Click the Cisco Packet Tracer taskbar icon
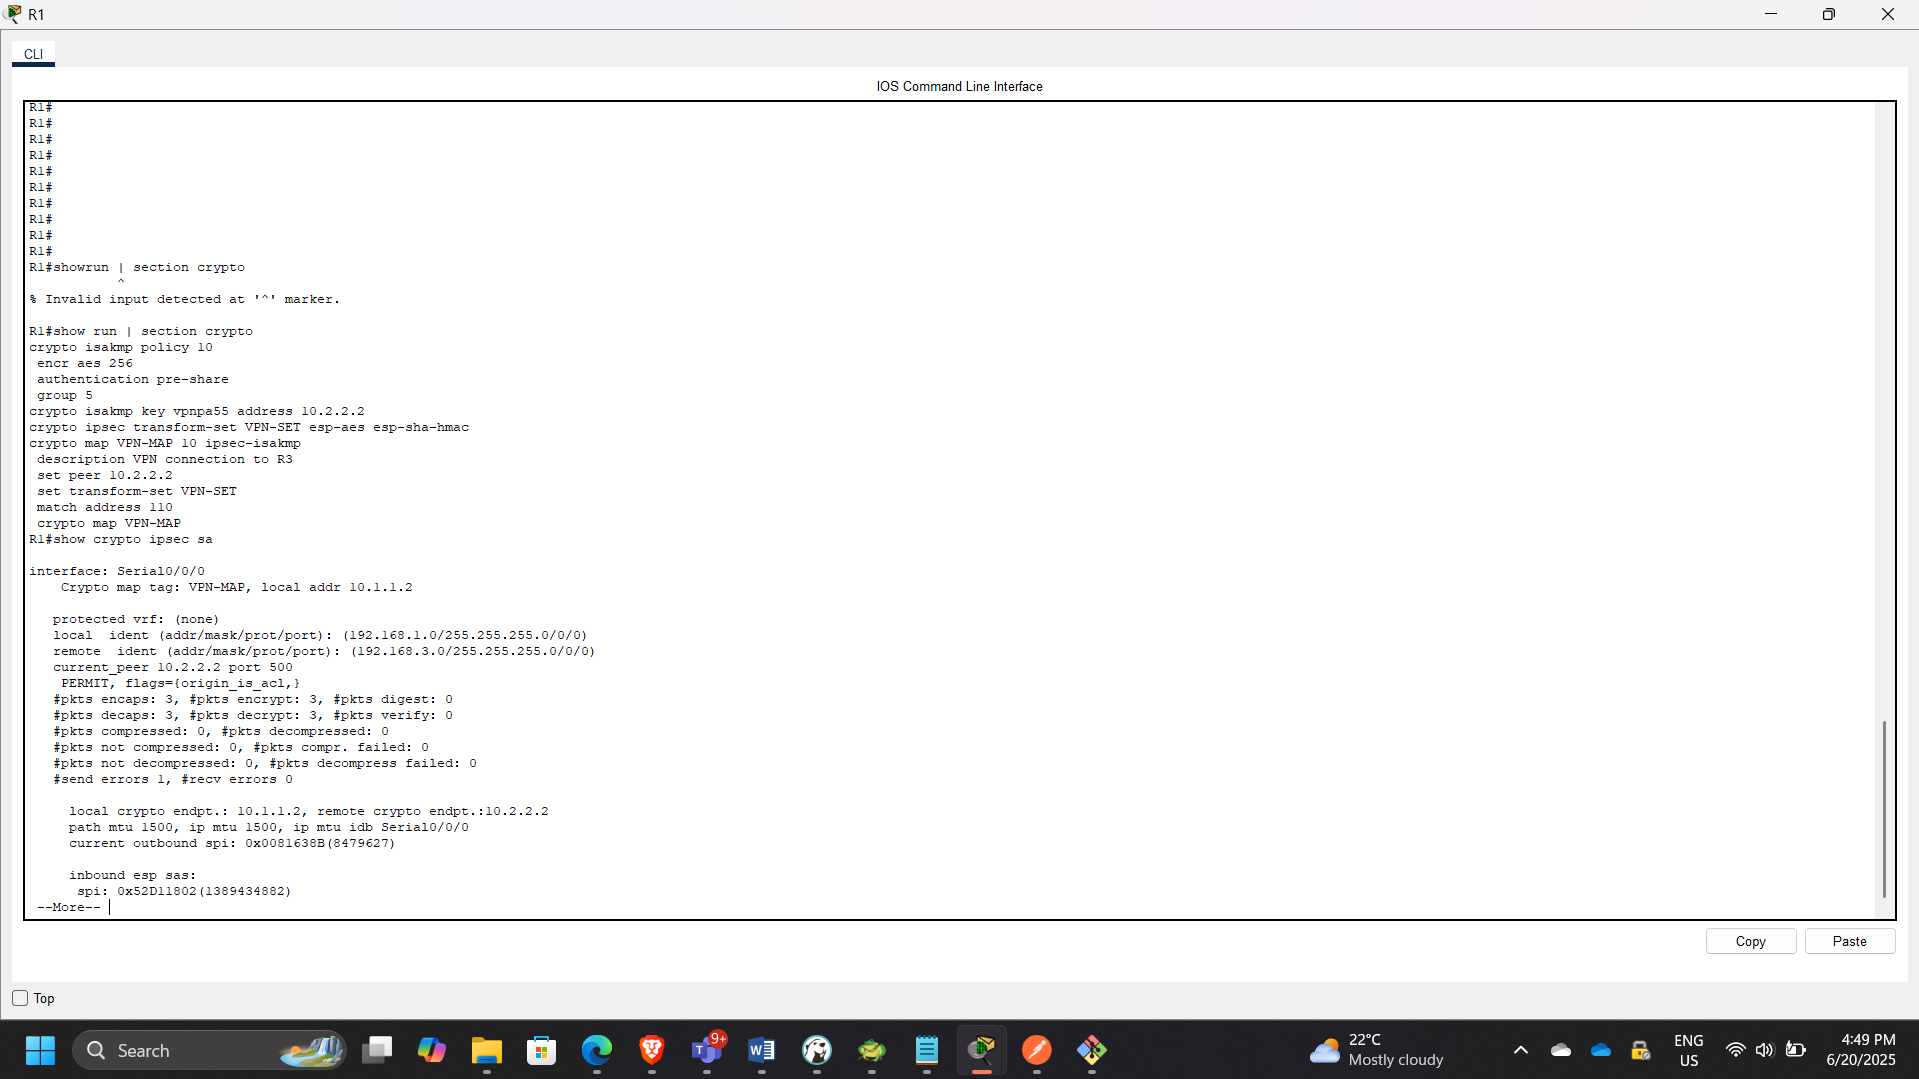 [982, 1050]
